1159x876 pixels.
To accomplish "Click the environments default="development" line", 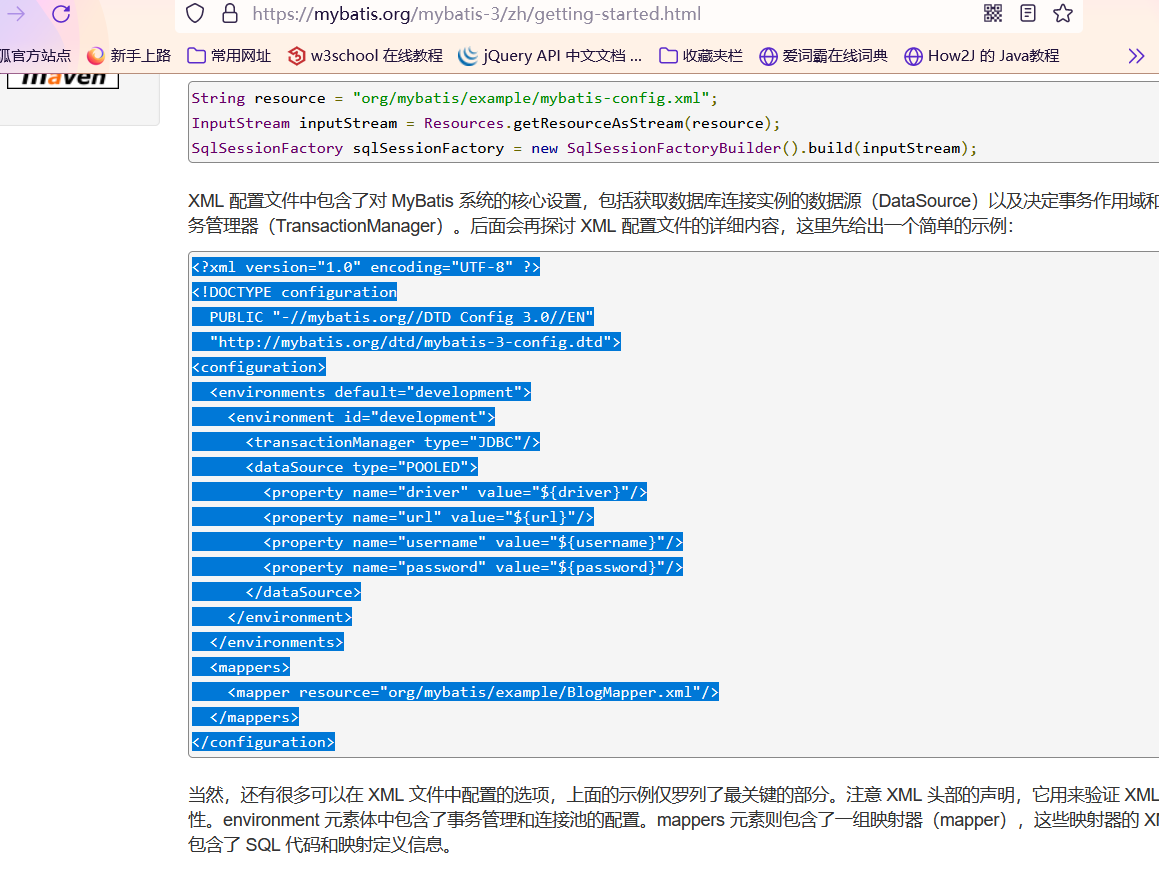I will 361,393.
